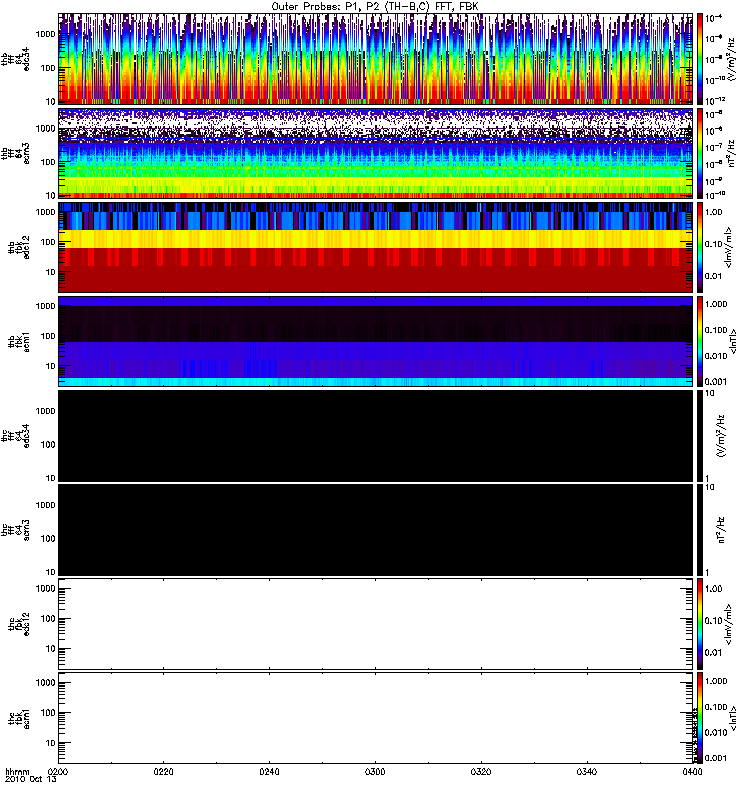Screen dimensions: 750x800
Task: Click the 'thc fbk edc12' y-axis label
Action: tap(19, 623)
